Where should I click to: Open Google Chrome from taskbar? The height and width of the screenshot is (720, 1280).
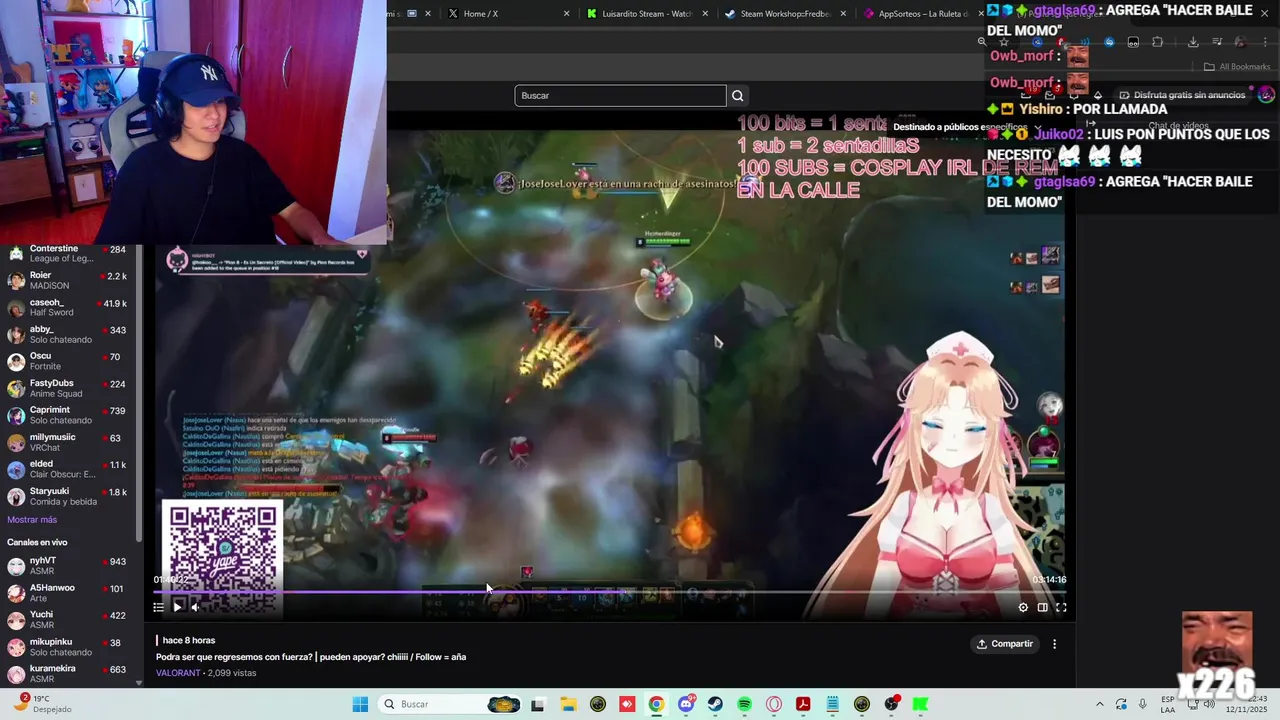tap(656, 704)
